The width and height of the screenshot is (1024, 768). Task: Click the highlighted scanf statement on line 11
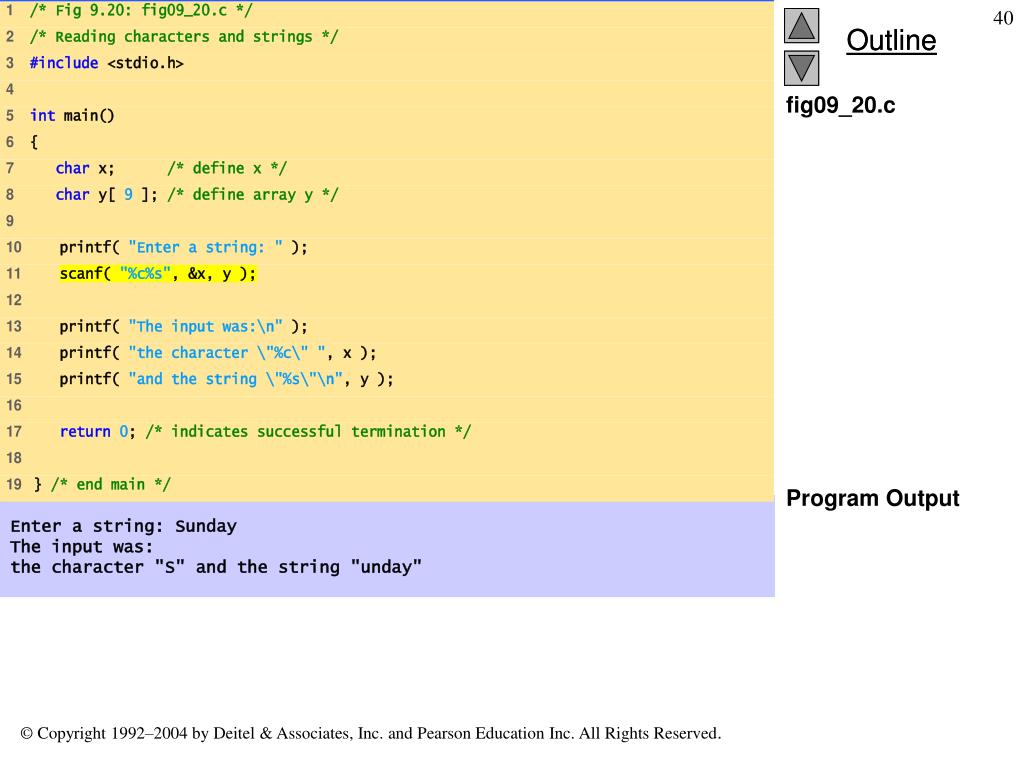pos(157,274)
